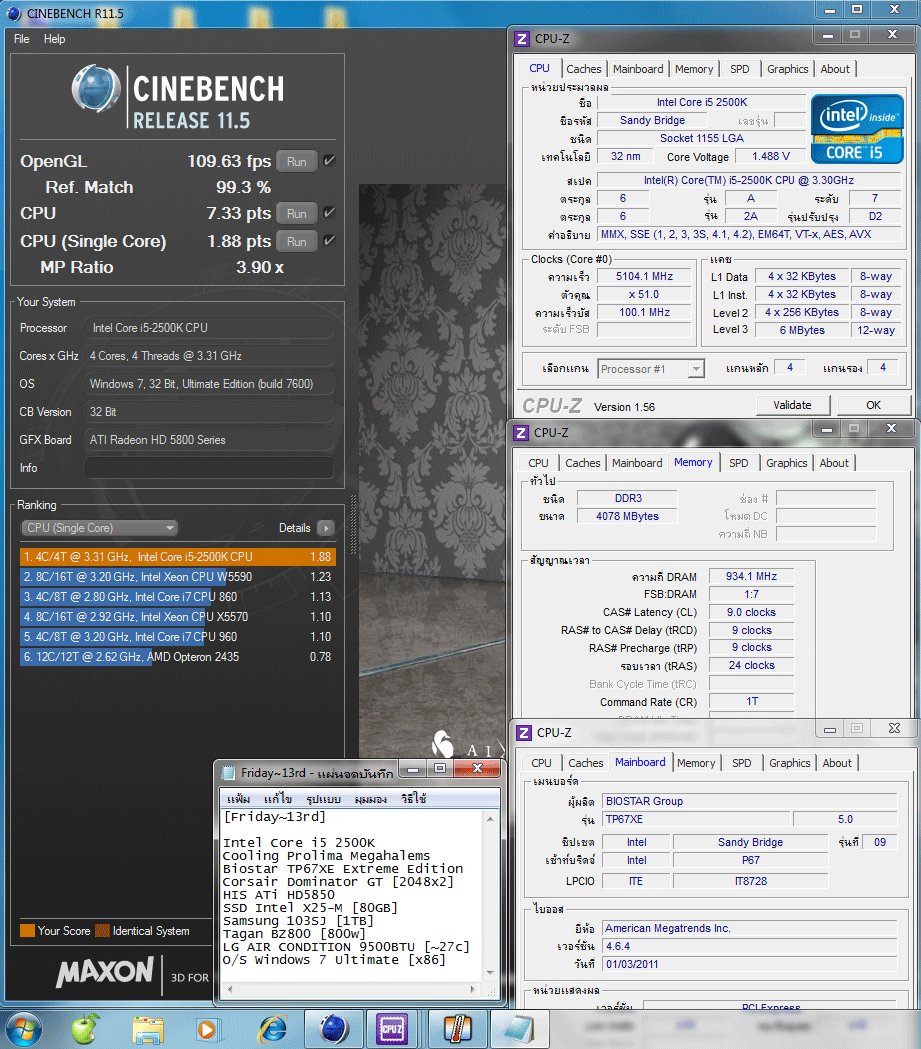Image resolution: width=921 pixels, height=1049 pixels.
Task: Click the Cinebench R11.5 title bar icon
Action: 13,13
